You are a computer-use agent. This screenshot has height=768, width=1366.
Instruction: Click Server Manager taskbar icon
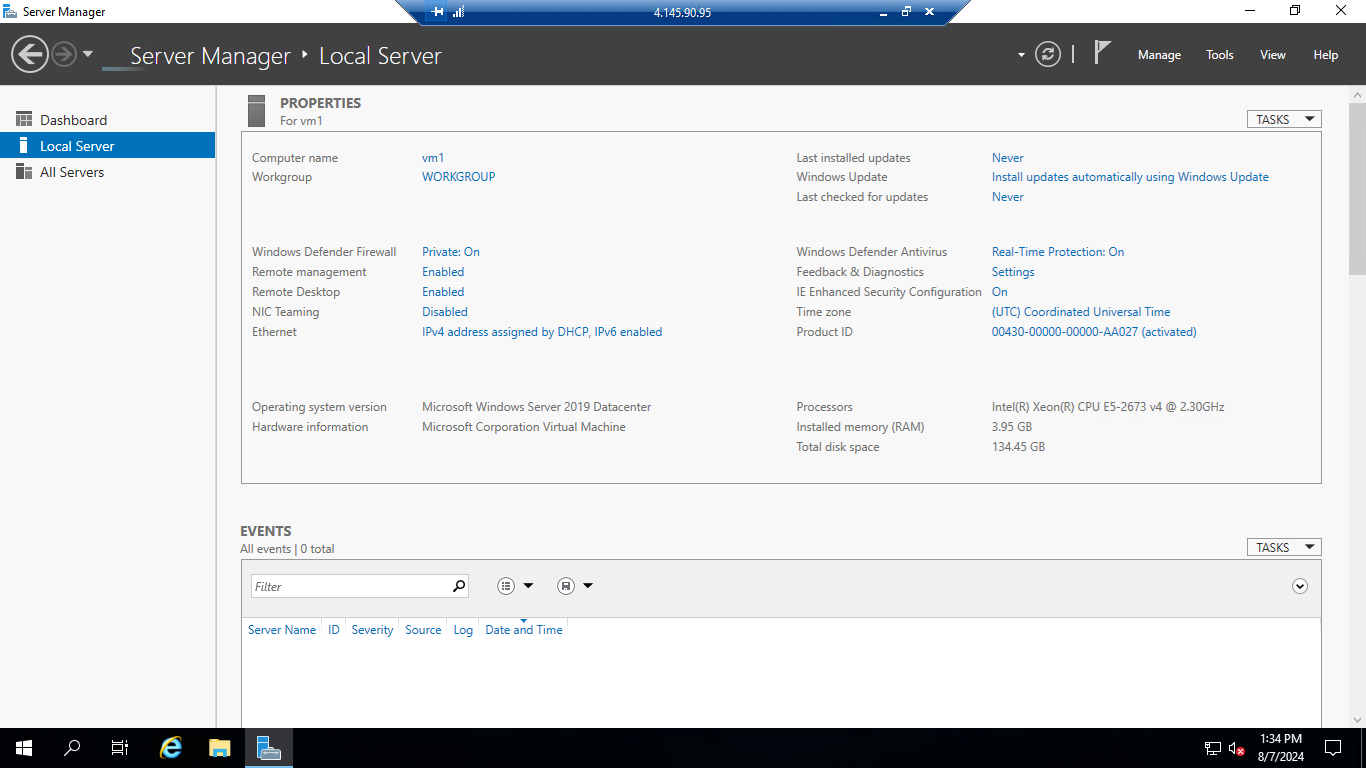coord(268,748)
